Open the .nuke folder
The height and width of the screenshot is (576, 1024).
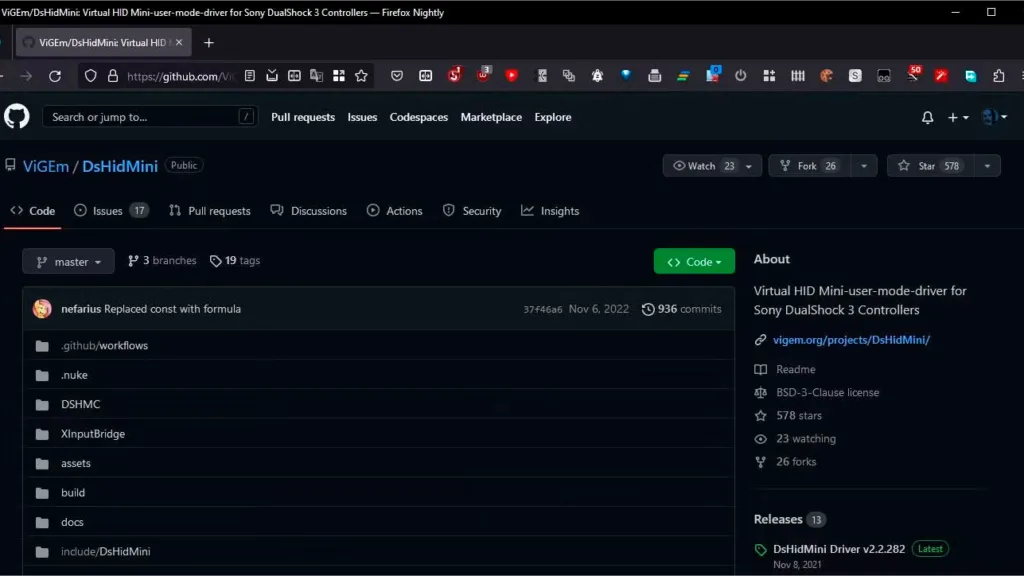coord(74,375)
